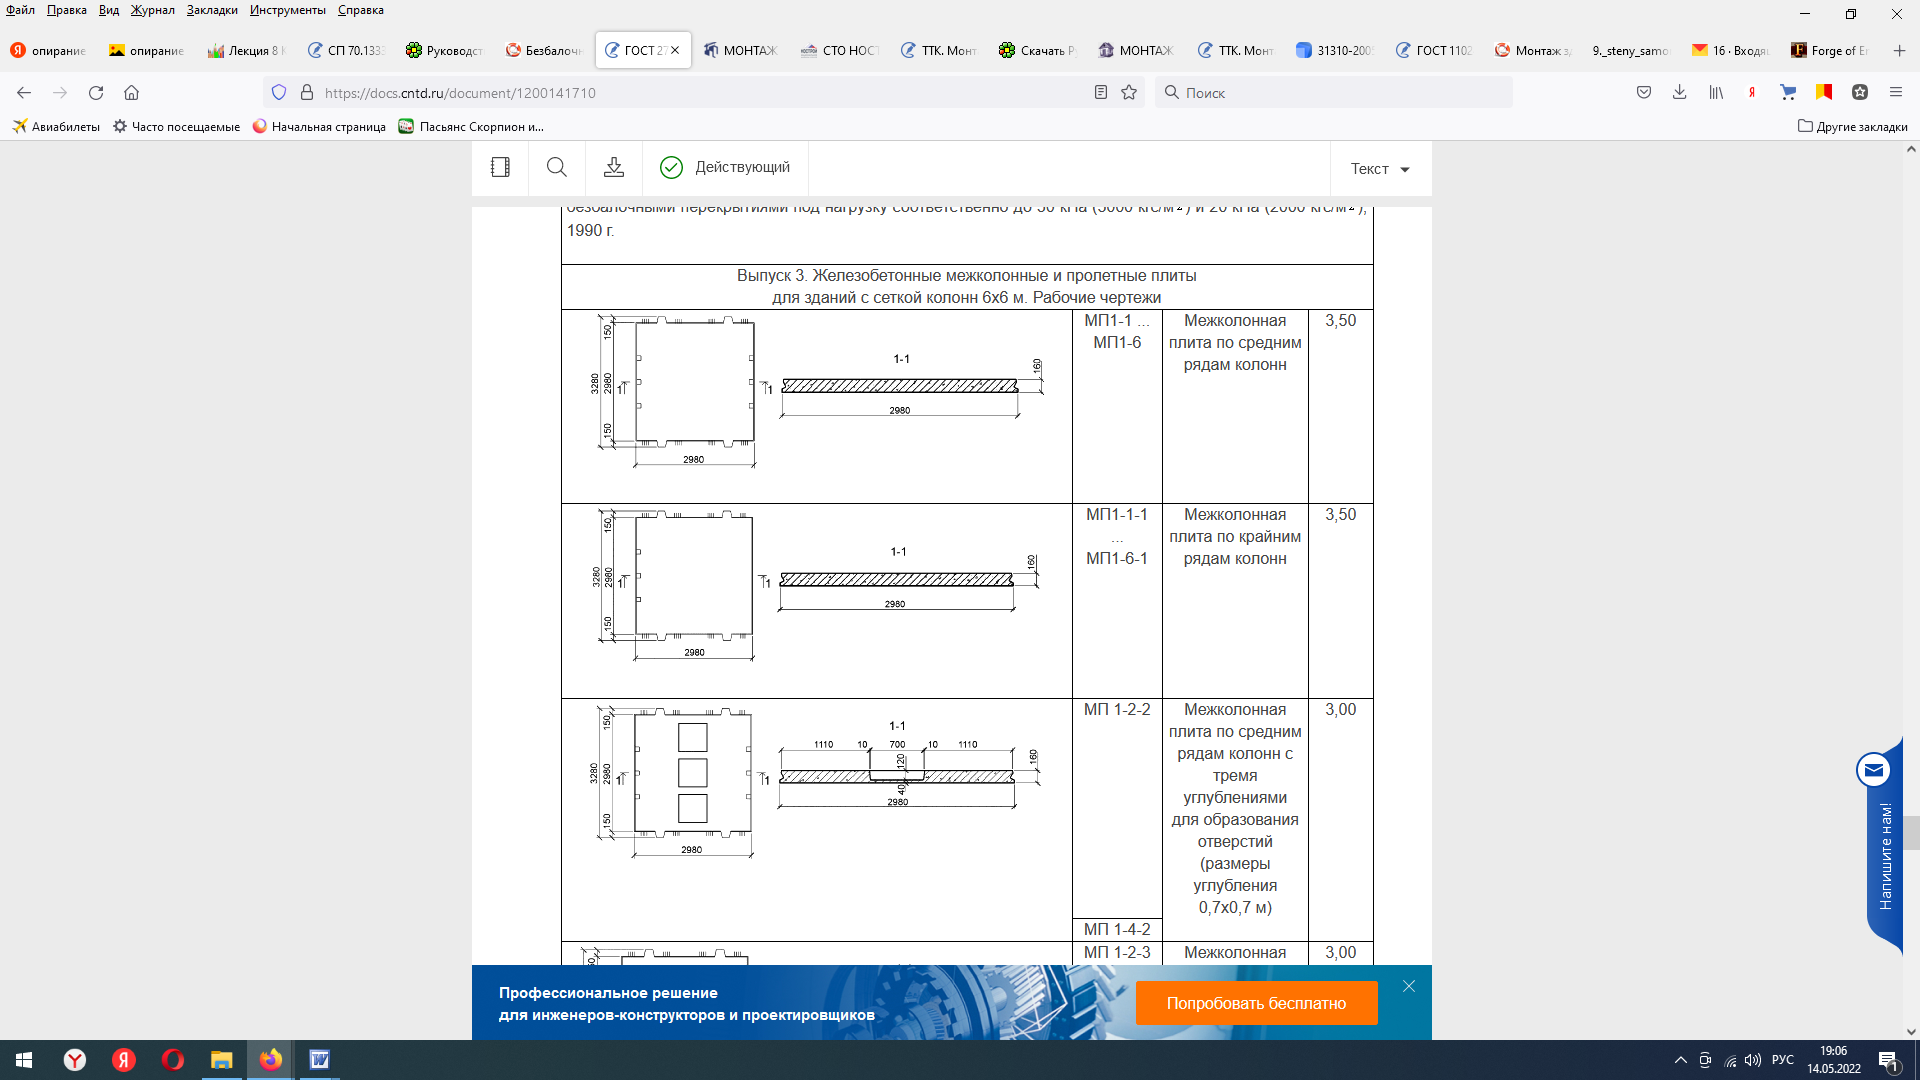Switch to Безбалоч tab

click(543, 50)
